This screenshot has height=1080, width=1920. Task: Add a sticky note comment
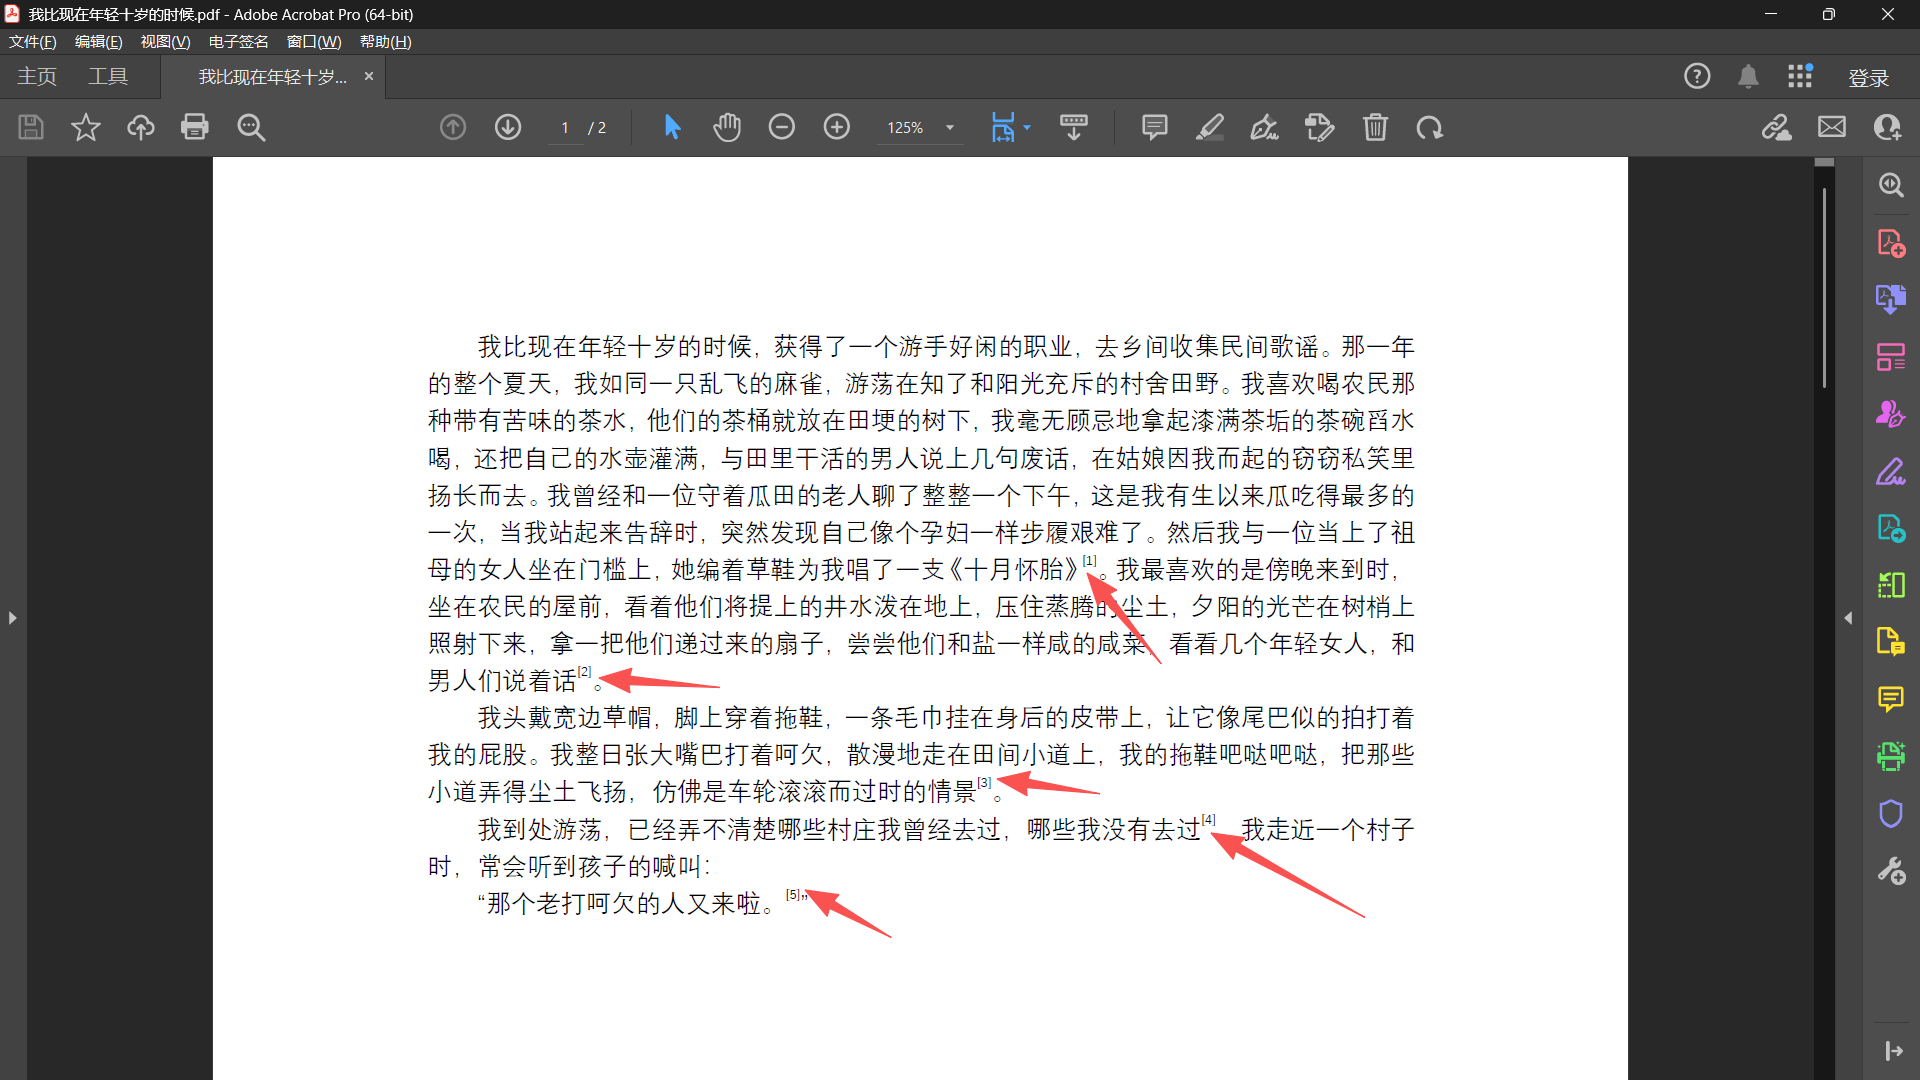click(1154, 127)
